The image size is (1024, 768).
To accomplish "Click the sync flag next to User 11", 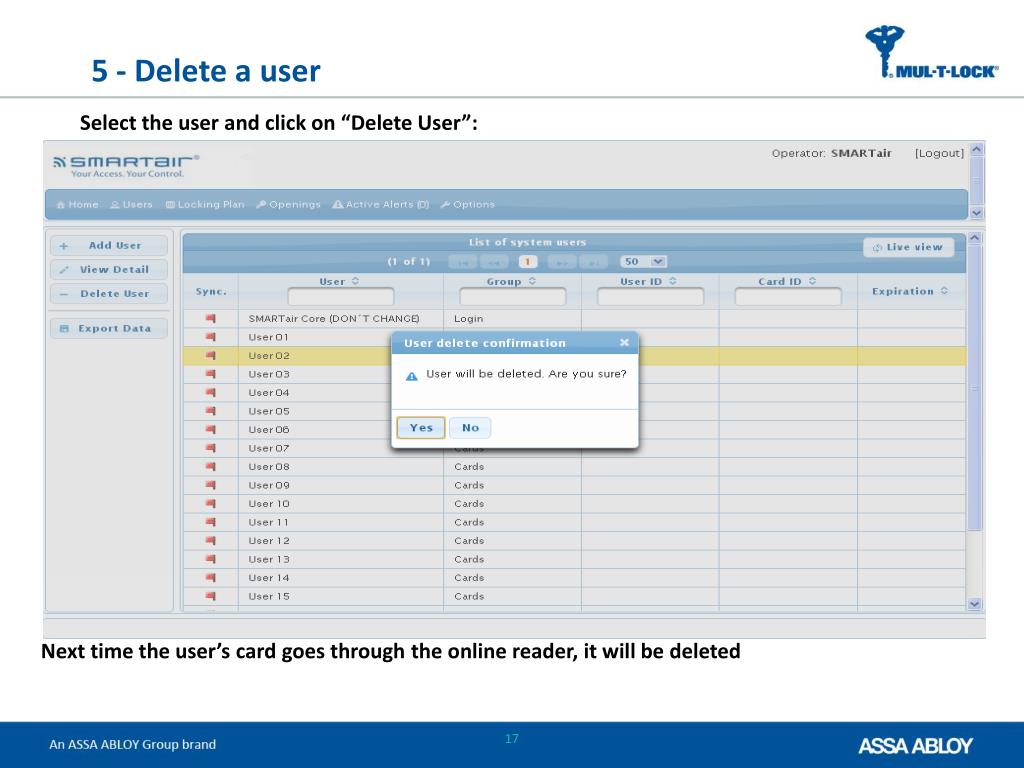I will [x=210, y=522].
